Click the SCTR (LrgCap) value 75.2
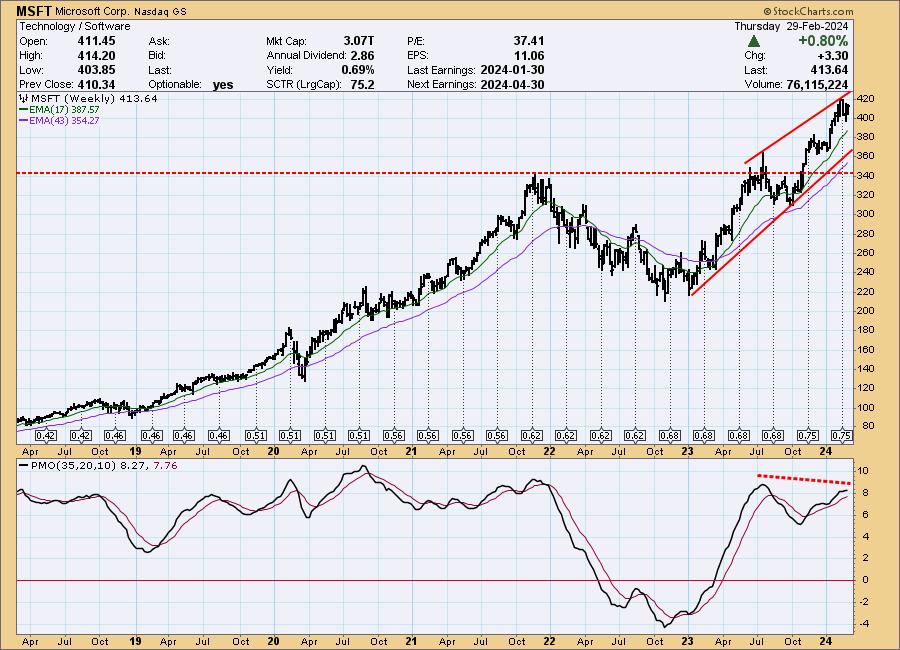The width and height of the screenshot is (900, 650). (360, 85)
